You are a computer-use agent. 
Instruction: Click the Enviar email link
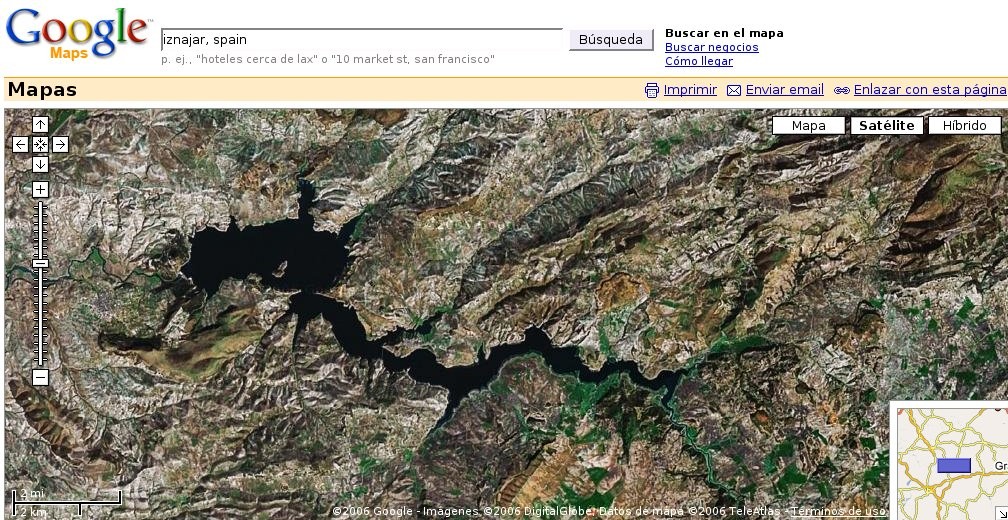[784, 90]
